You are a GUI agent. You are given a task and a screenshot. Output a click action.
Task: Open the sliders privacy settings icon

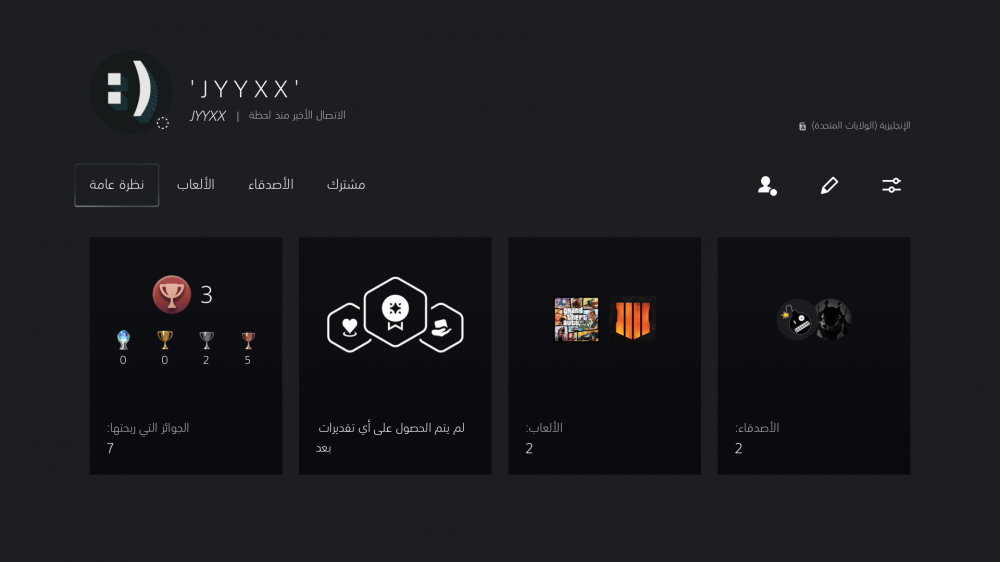coord(891,186)
